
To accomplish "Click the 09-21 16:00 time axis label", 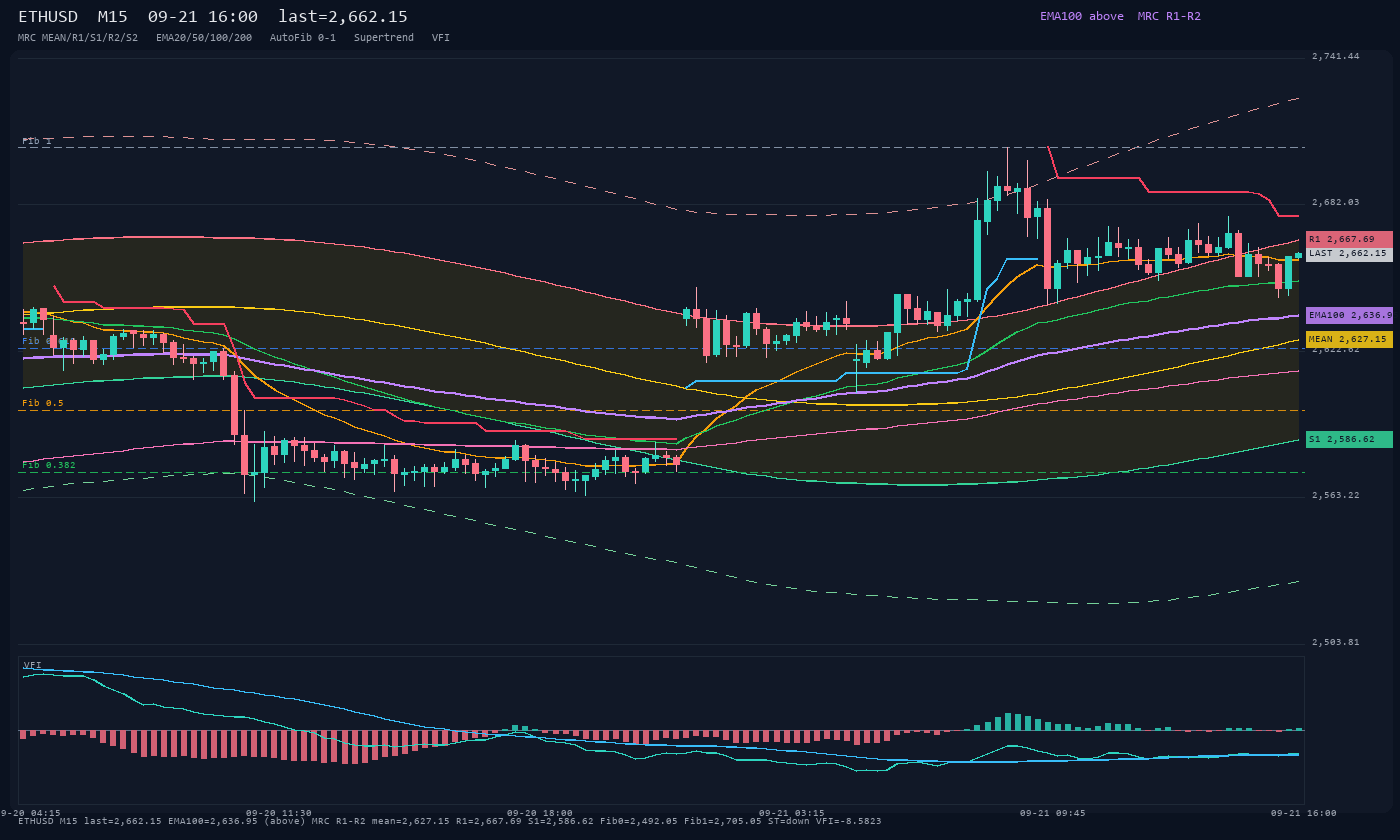I will coord(1303,813).
